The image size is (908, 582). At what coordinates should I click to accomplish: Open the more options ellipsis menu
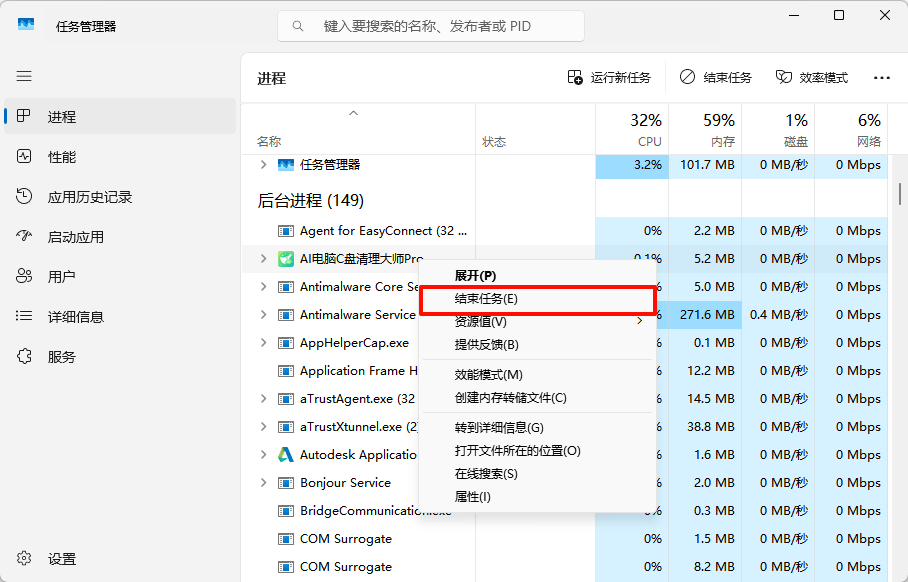click(x=880, y=77)
